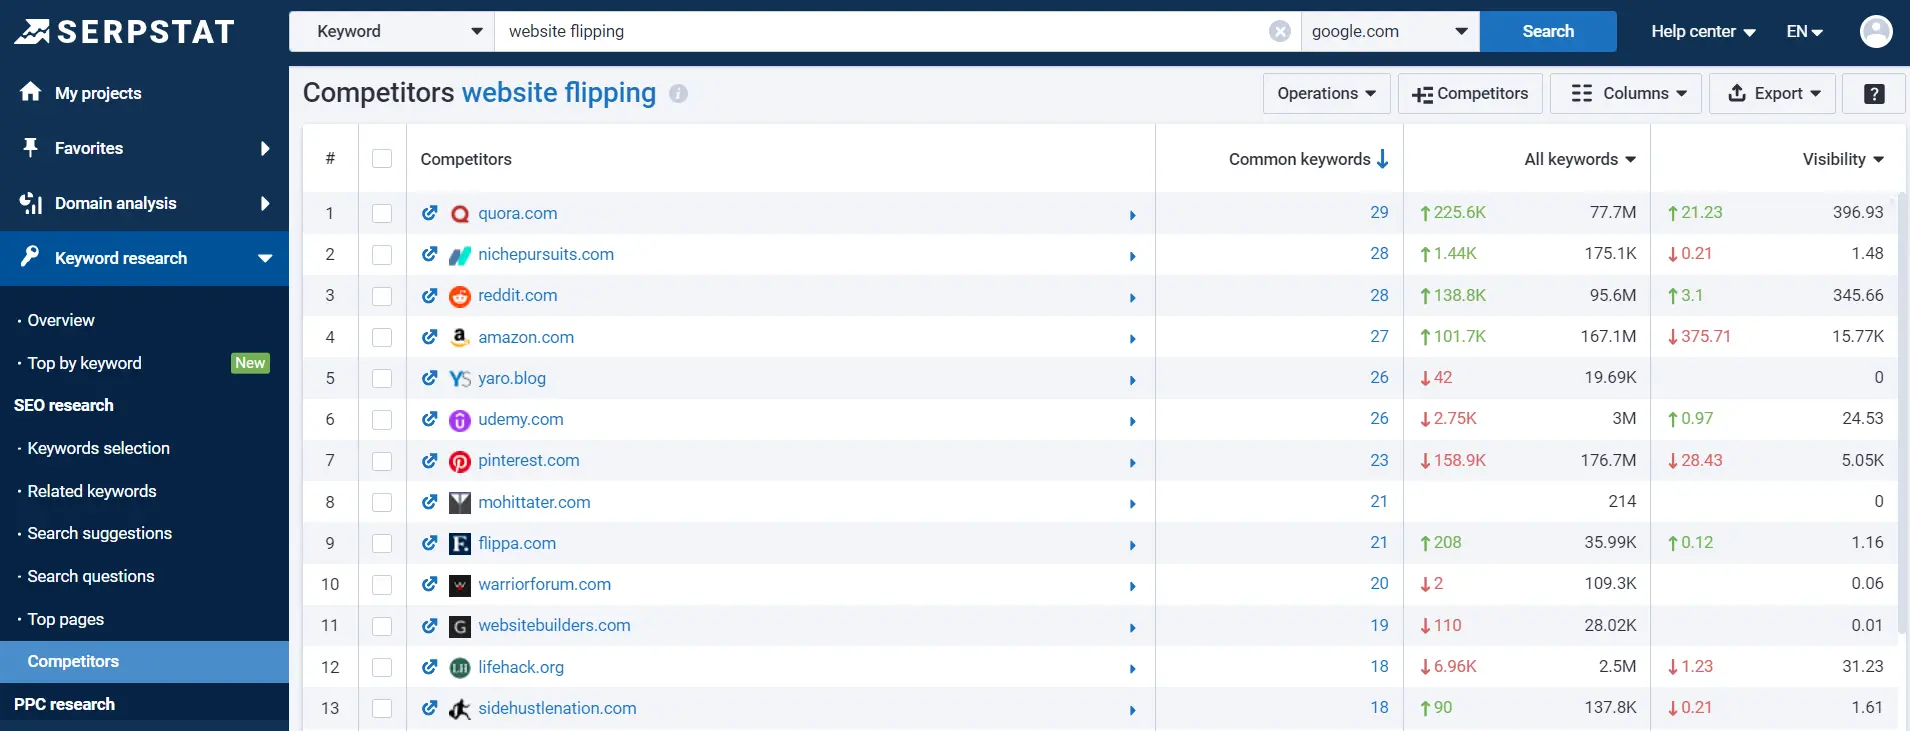Check the yaro.blog row checkbox
Image resolution: width=1910 pixels, height=731 pixels.
coord(382,378)
